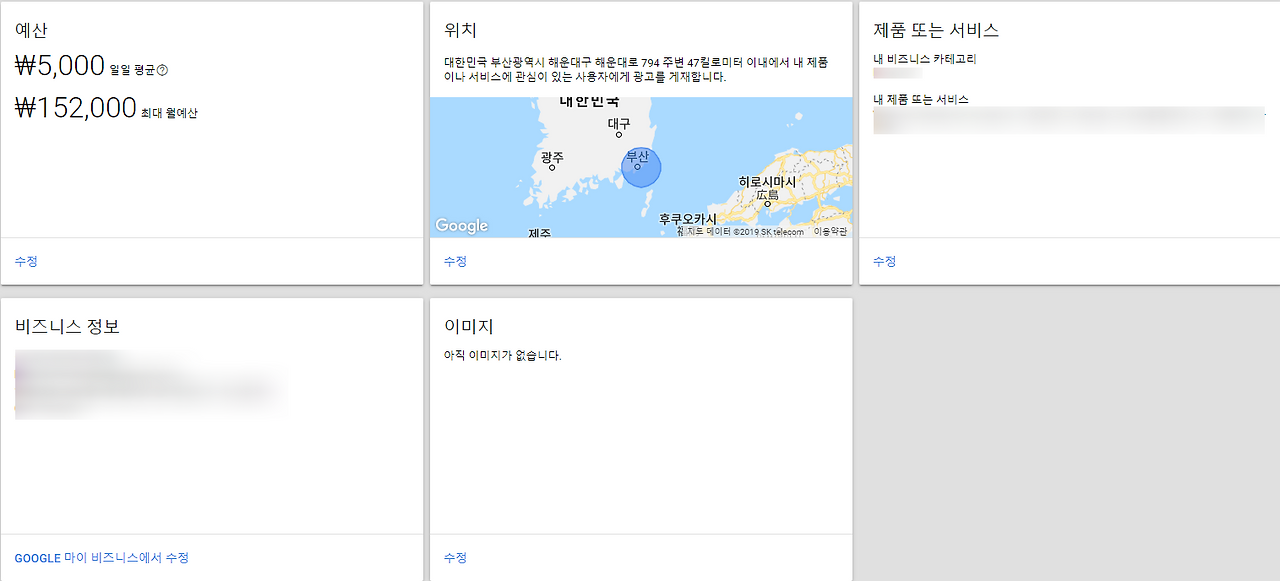Open 수정 in the 이미지 card

pyautogui.click(x=455, y=558)
